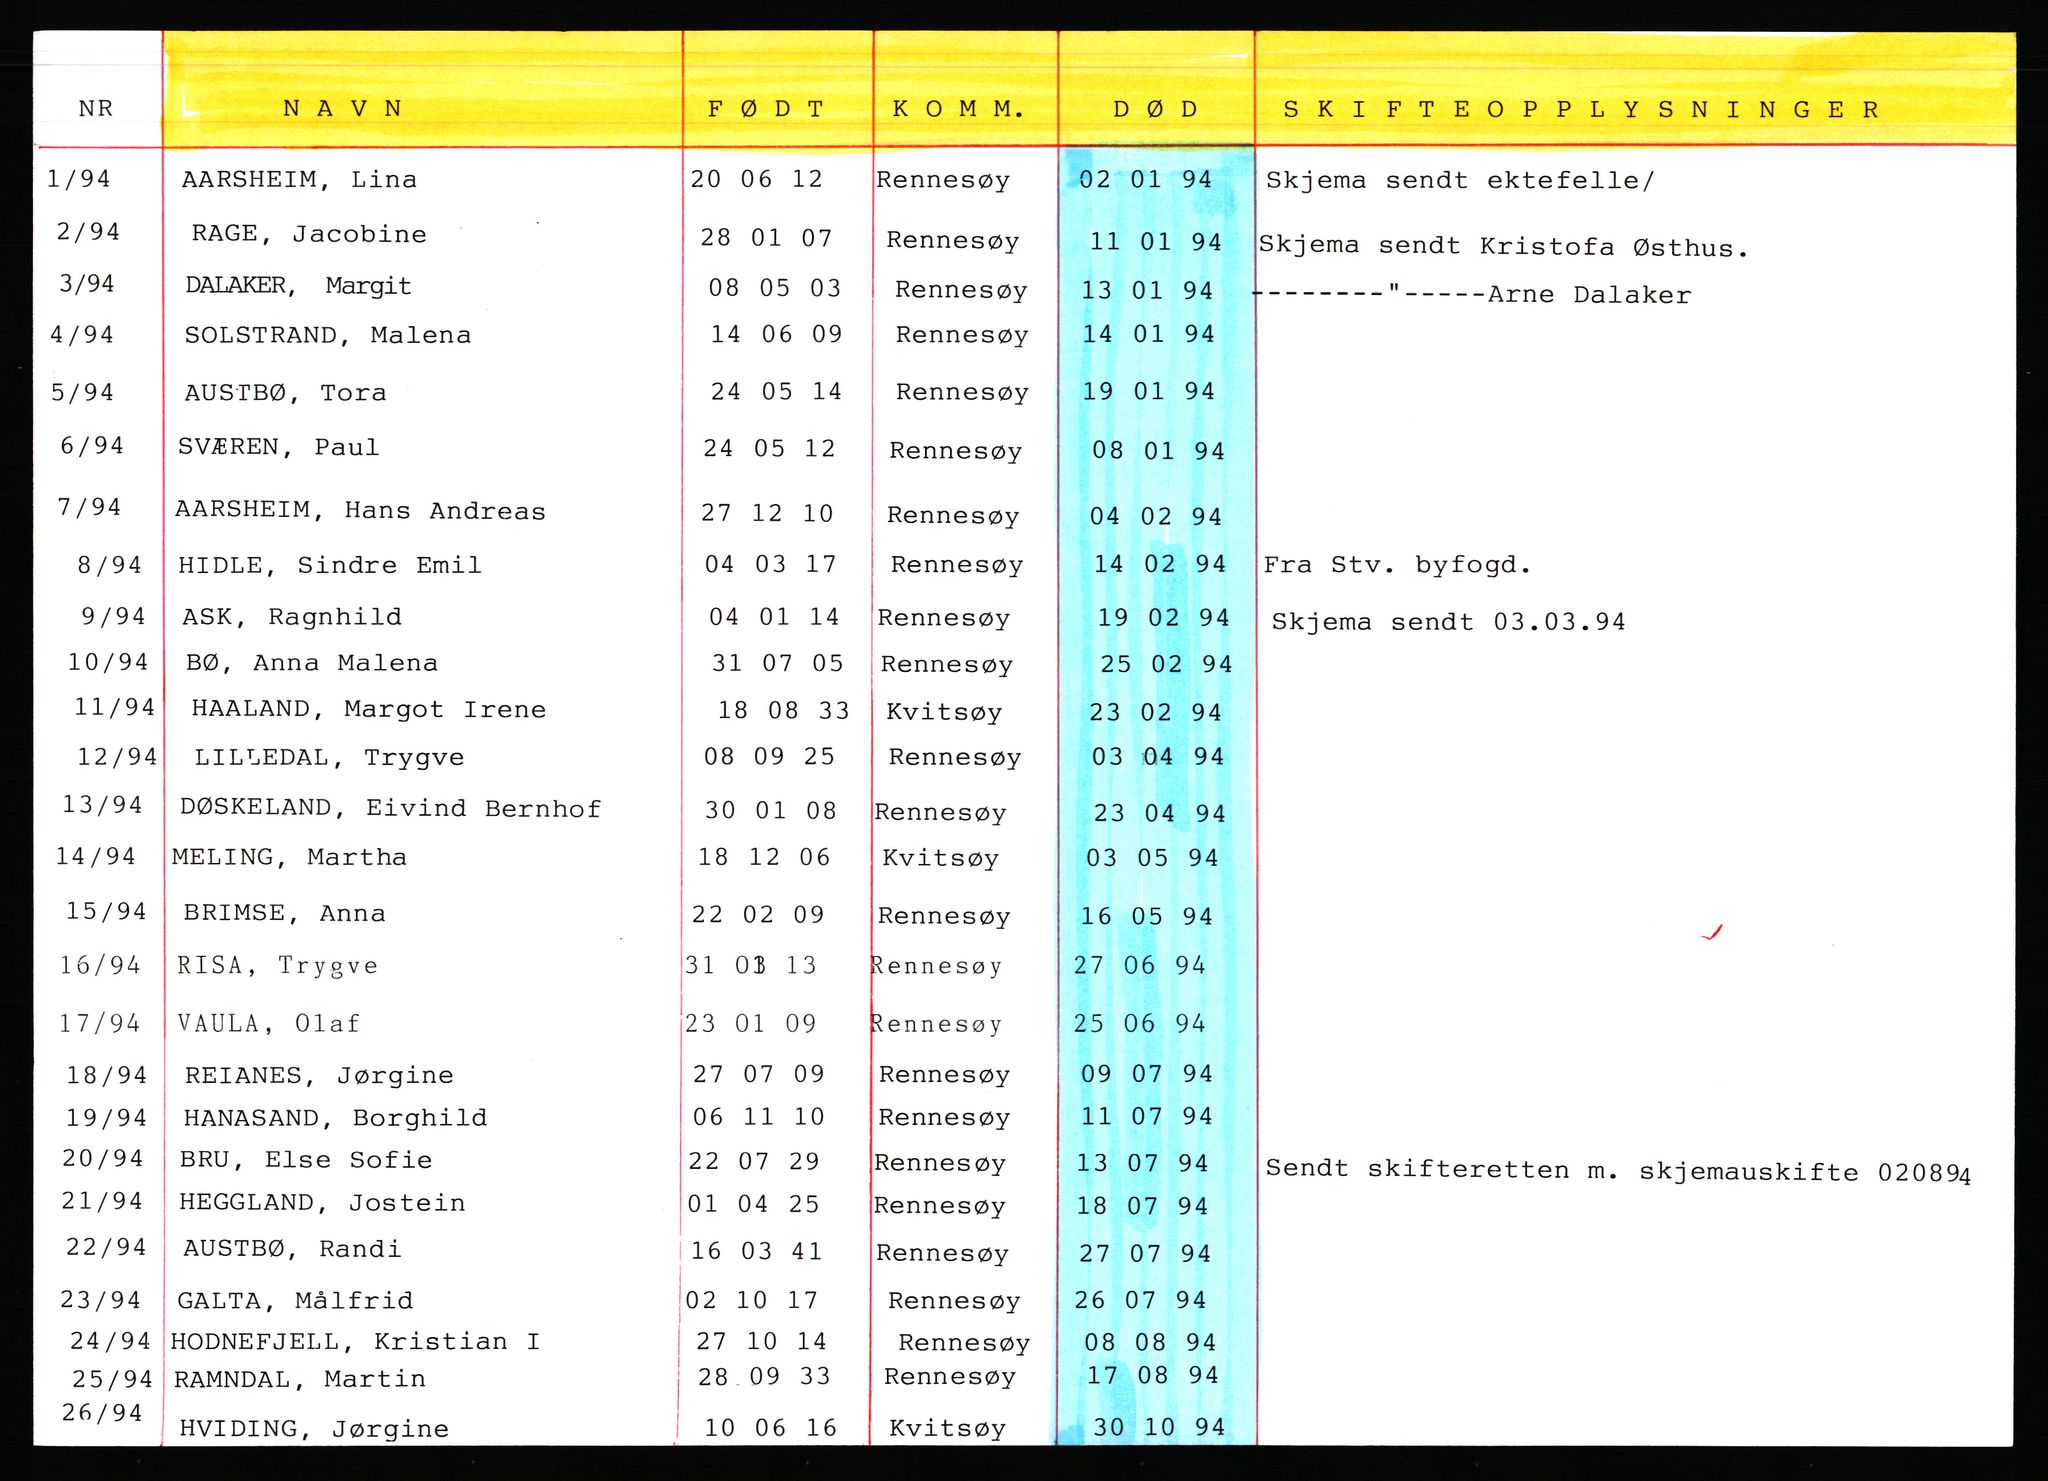Click birth date 18 08 33
The height and width of the screenshot is (1481, 2048).
coord(784,711)
